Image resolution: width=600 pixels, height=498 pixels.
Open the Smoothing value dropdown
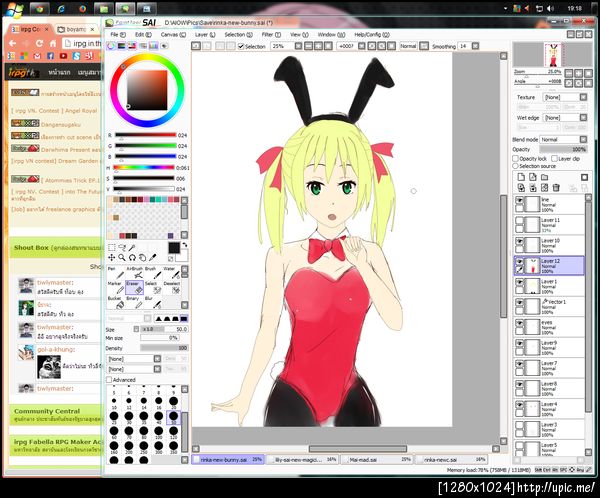click(x=475, y=46)
